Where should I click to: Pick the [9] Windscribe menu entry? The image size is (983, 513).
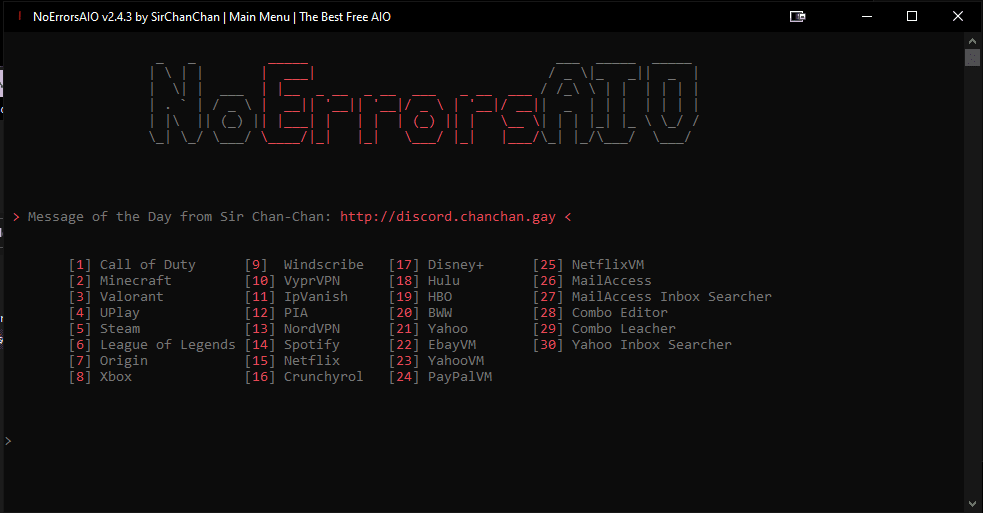click(x=304, y=265)
